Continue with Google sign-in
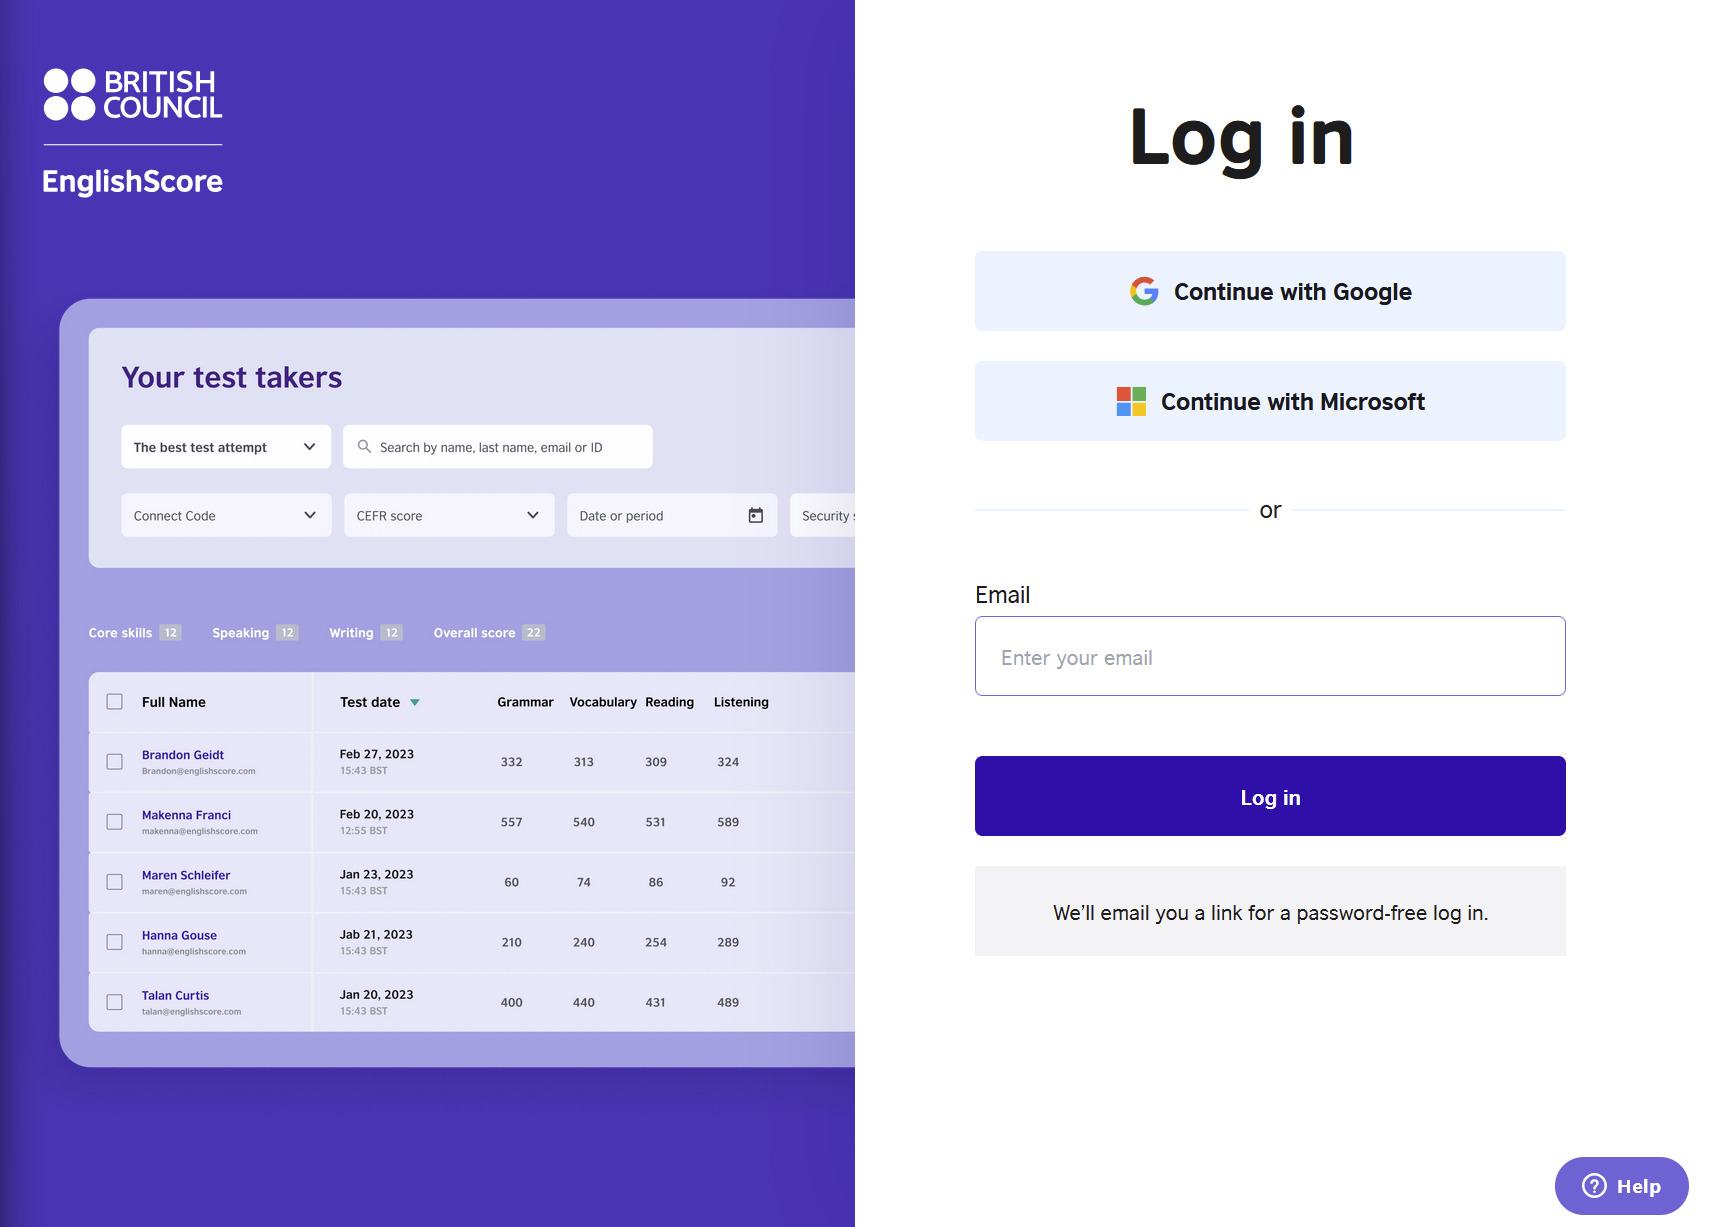 point(1270,291)
